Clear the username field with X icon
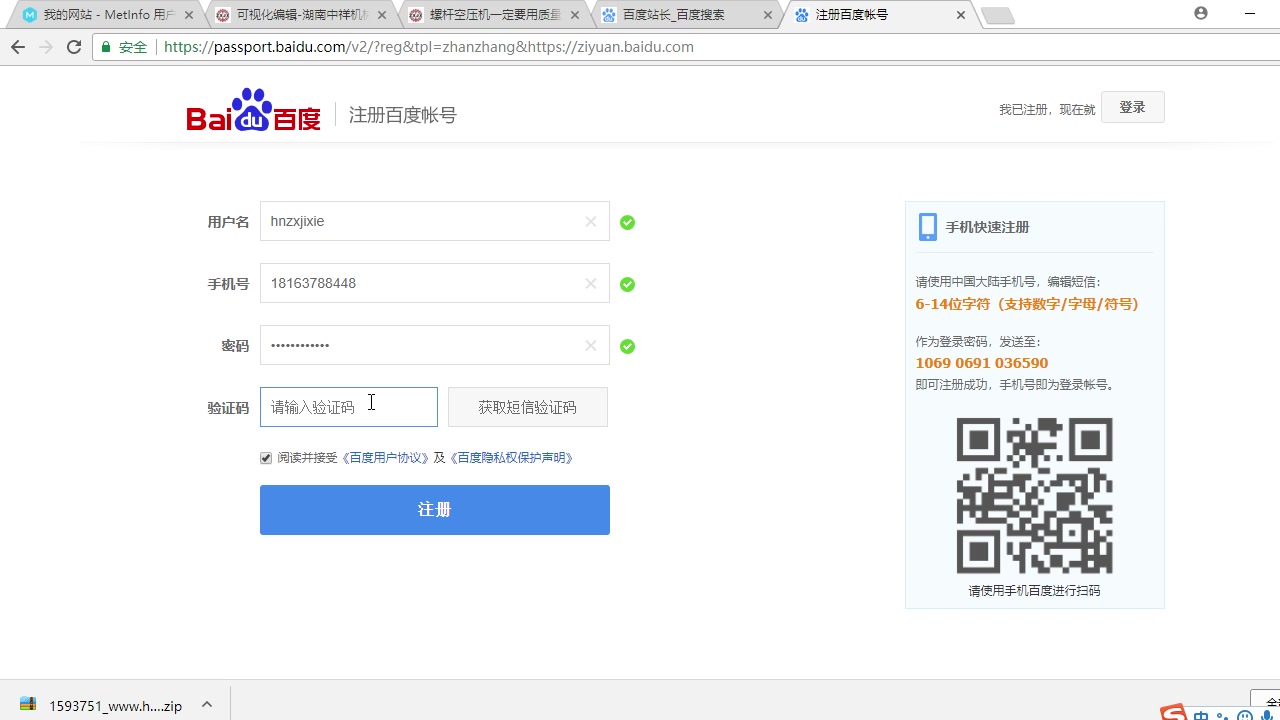 click(591, 222)
